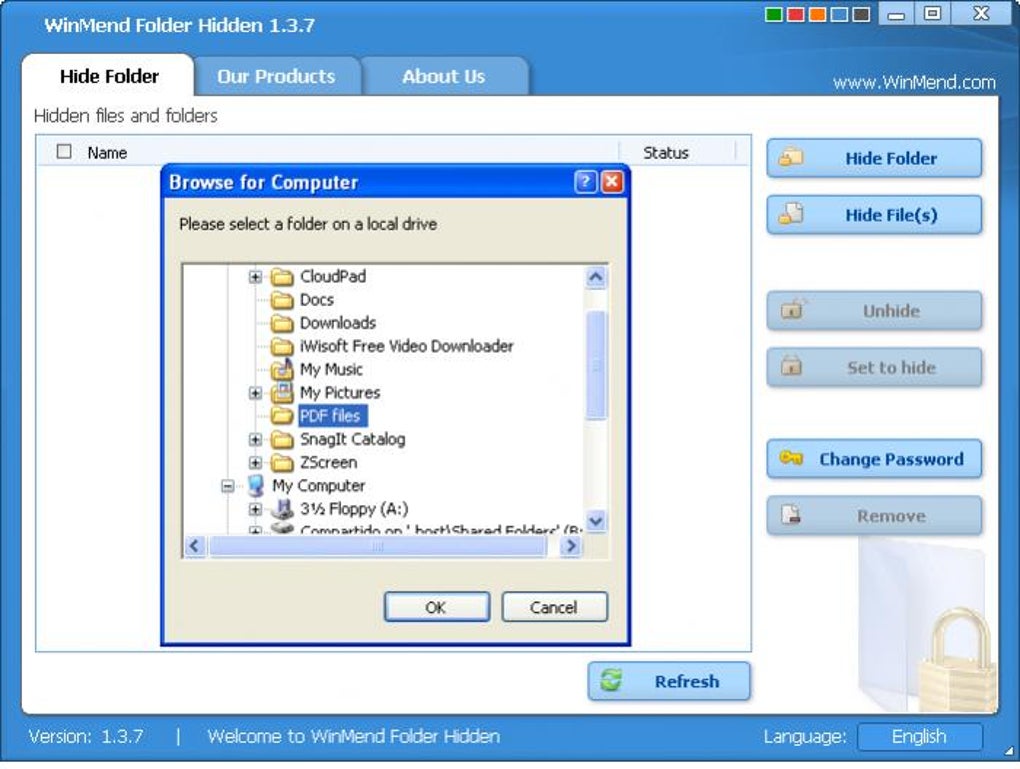The width and height of the screenshot is (1020, 769).
Task: Click the Hide Folder button on the right
Action: click(874, 158)
